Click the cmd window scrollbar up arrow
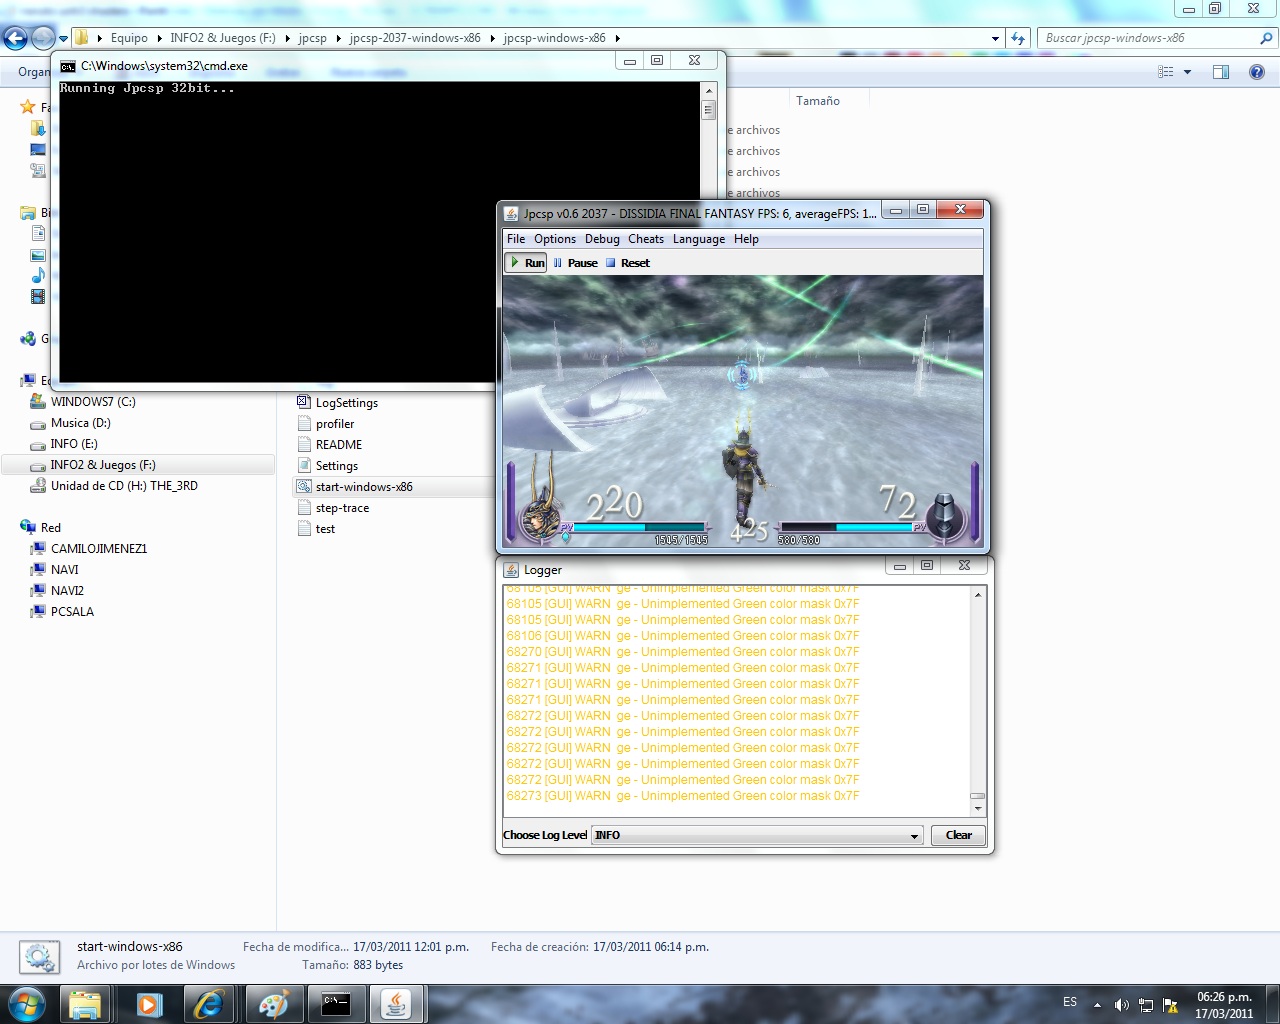Viewport: 1280px width, 1024px height. point(708,90)
